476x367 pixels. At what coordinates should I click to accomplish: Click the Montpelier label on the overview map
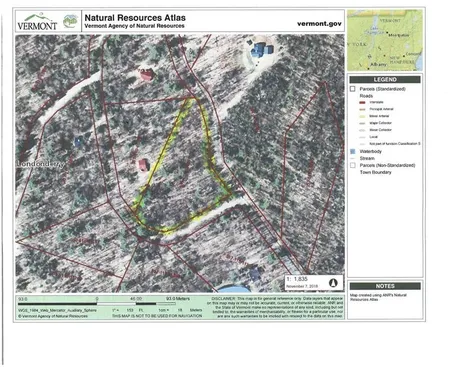pyautogui.click(x=399, y=35)
